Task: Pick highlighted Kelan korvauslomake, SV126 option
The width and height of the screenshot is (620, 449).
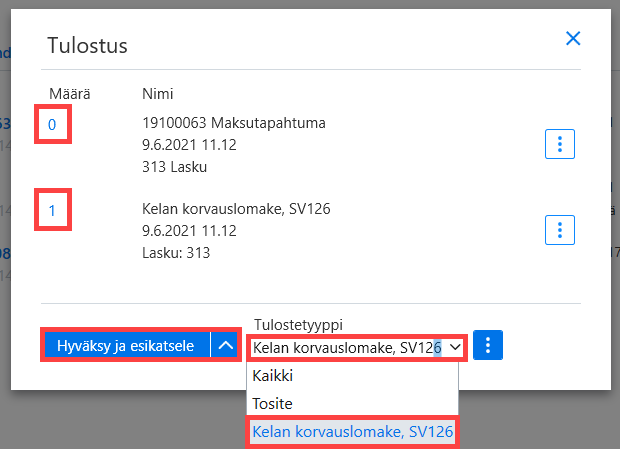Action: coord(352,432)
